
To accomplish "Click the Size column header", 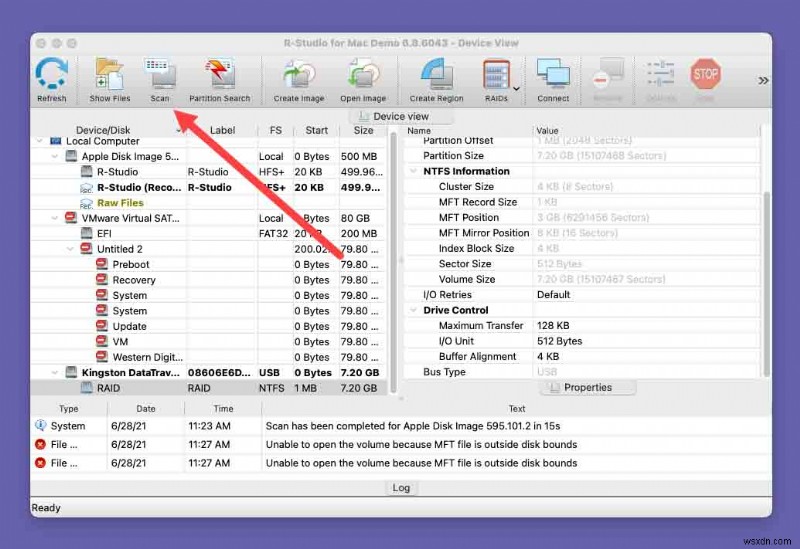I will [363, 130].
